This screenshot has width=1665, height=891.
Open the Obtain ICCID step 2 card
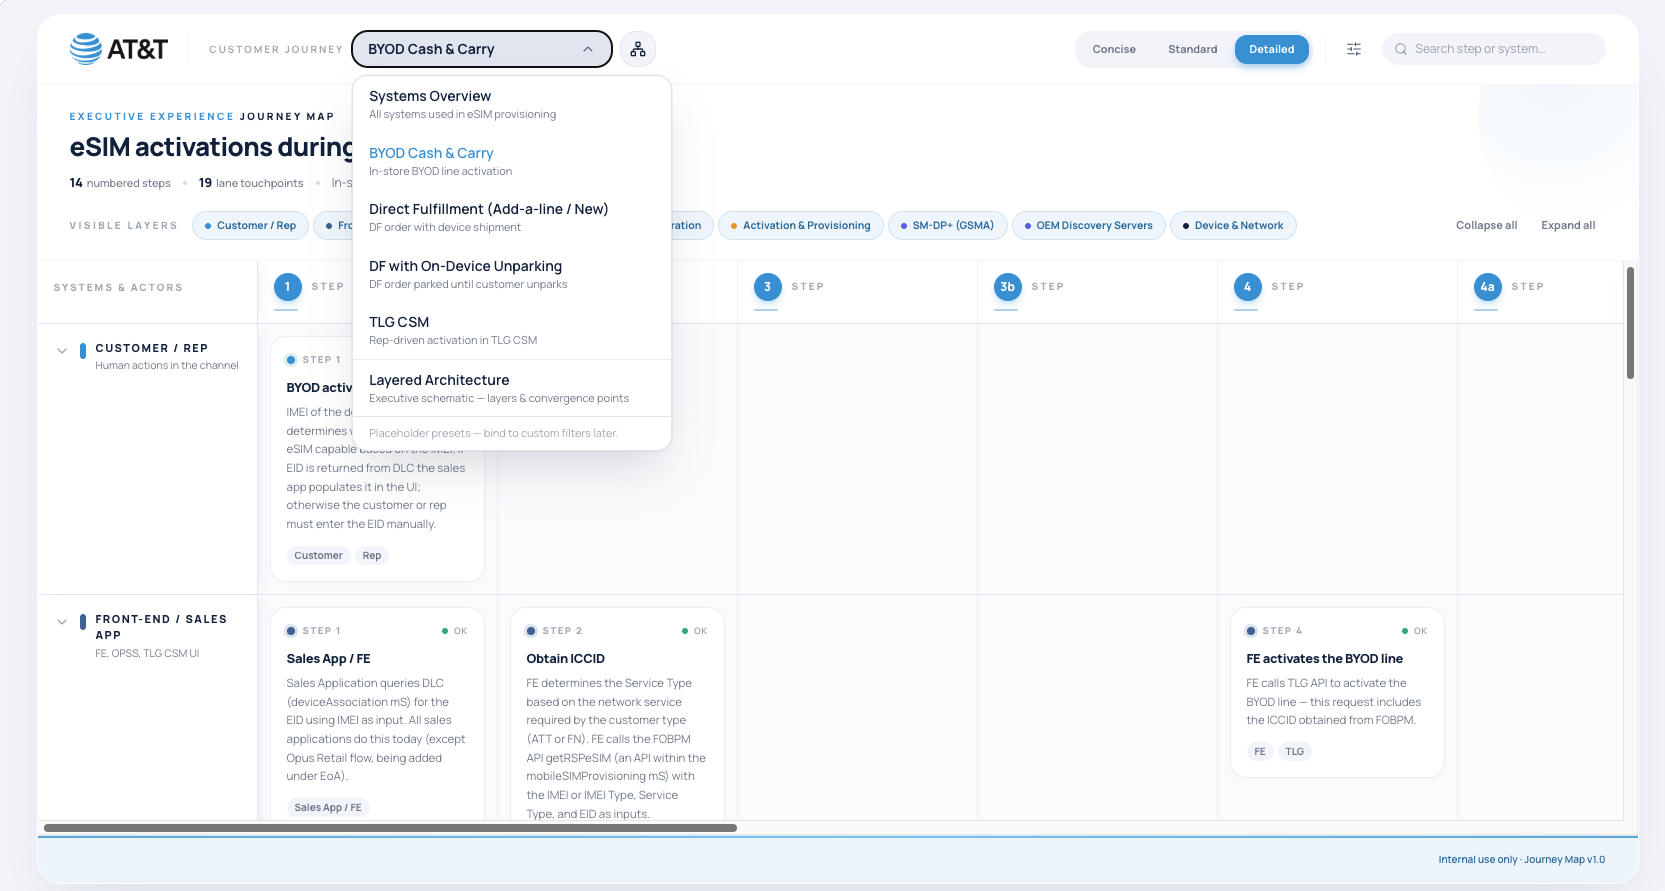pos(617,714)
